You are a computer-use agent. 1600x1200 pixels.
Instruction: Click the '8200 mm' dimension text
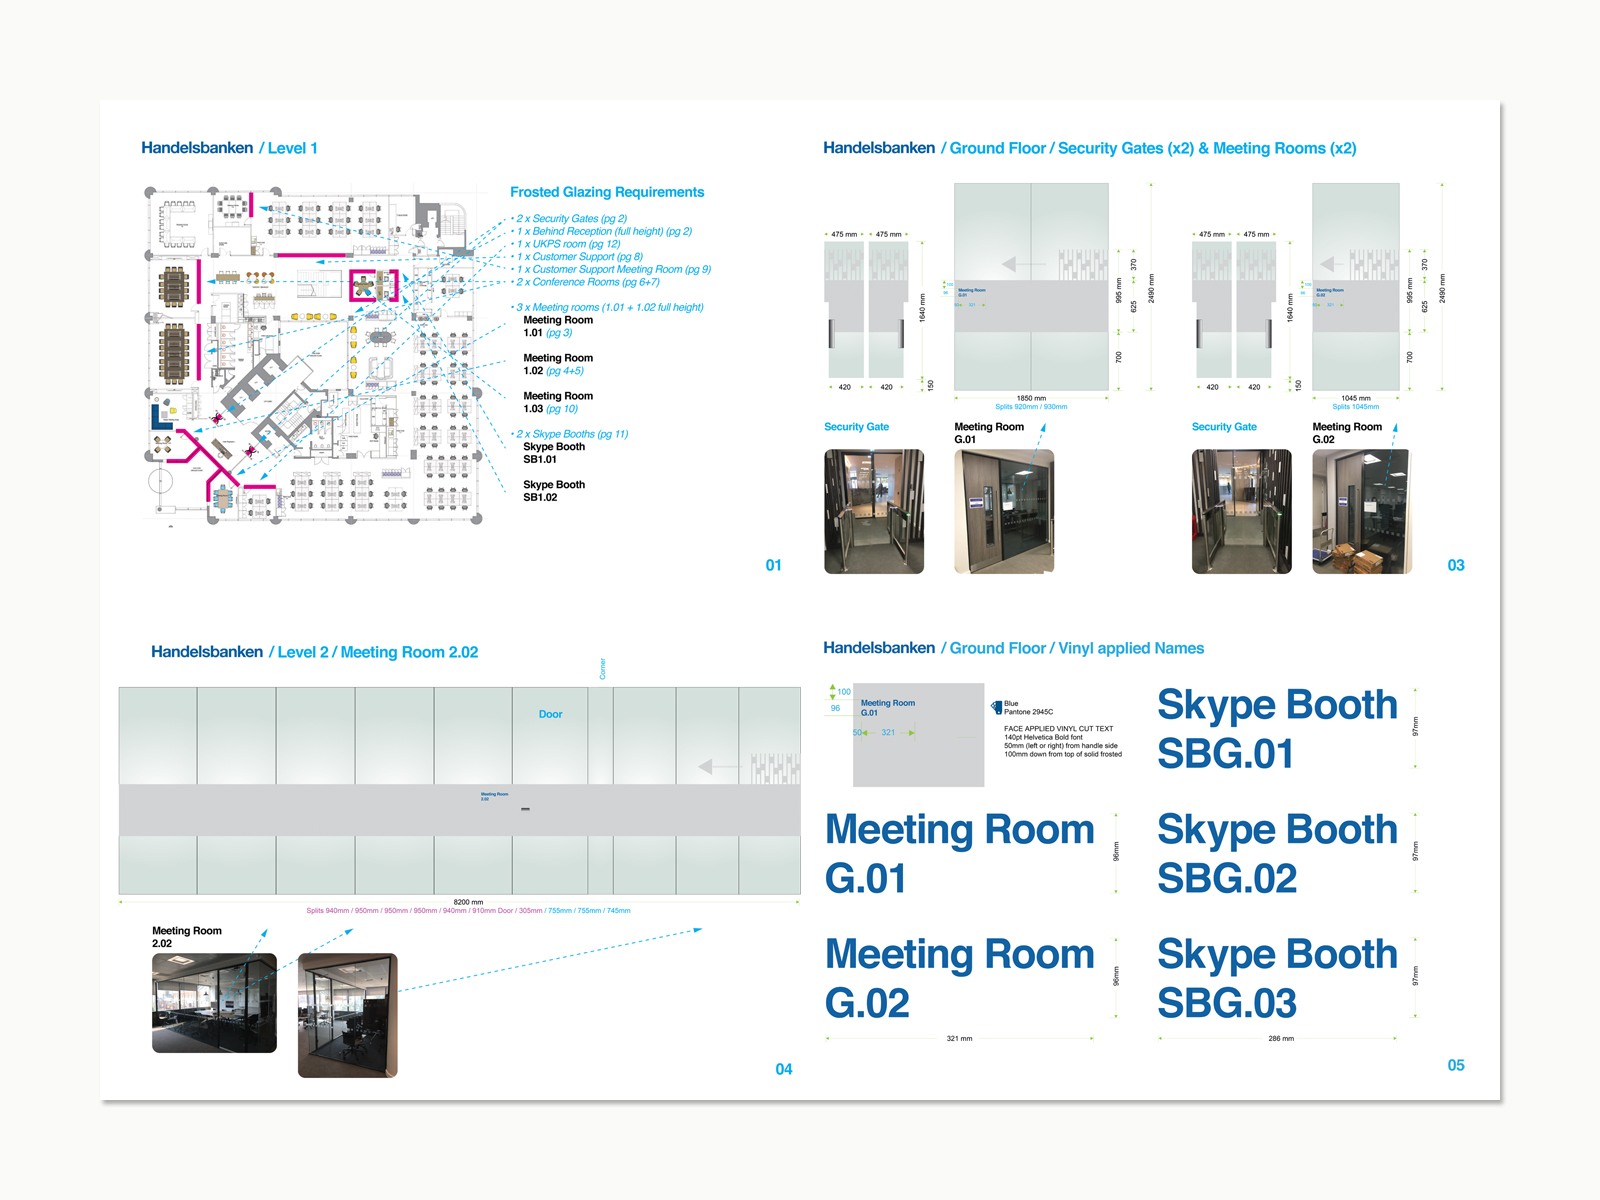point(468,902)
